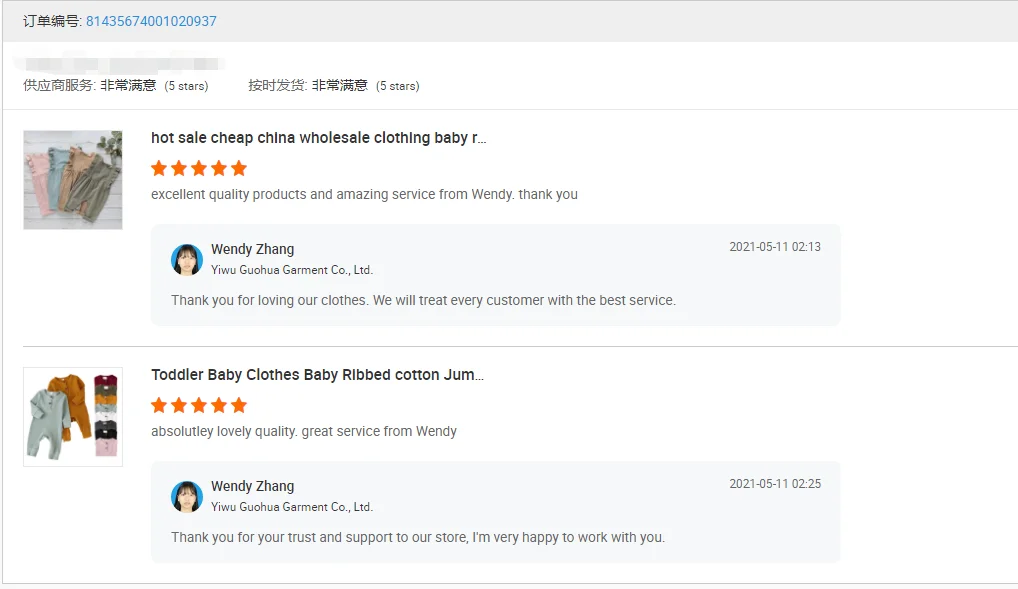Viewport: 1018px width, 589px height.
Task: Open 'Toddler Baby Clothes Baby Ribbed cotton' title
Action: [317, 375]
